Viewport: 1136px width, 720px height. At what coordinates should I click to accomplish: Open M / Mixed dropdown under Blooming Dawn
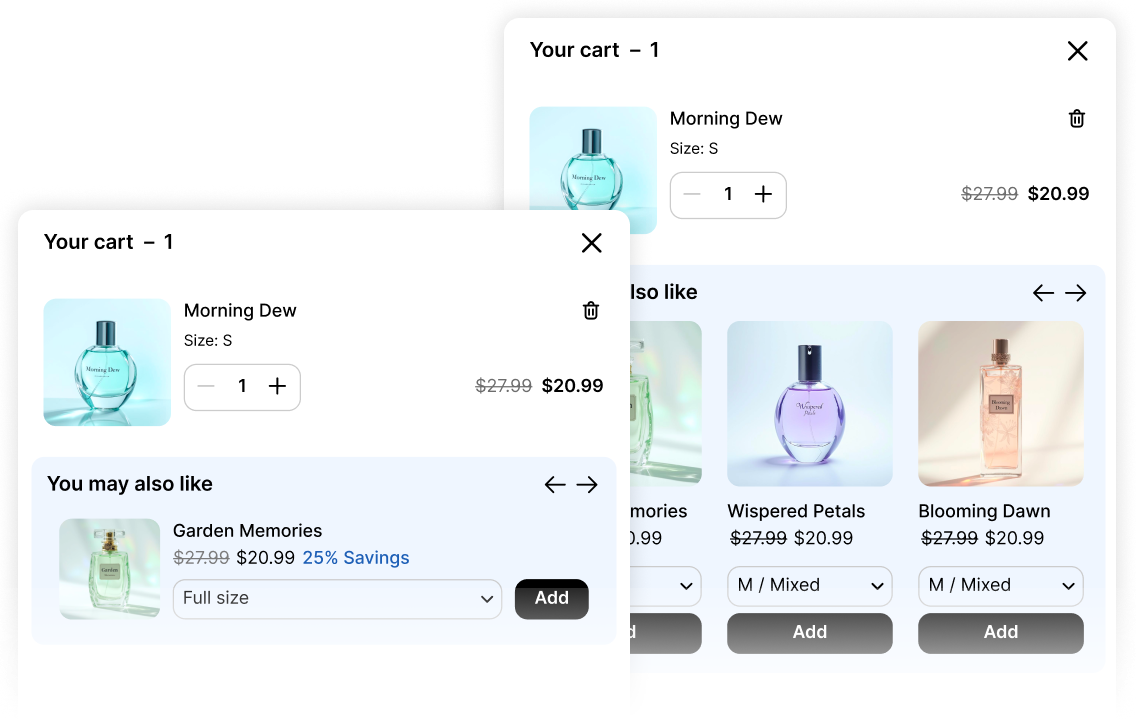point(1001,585)
